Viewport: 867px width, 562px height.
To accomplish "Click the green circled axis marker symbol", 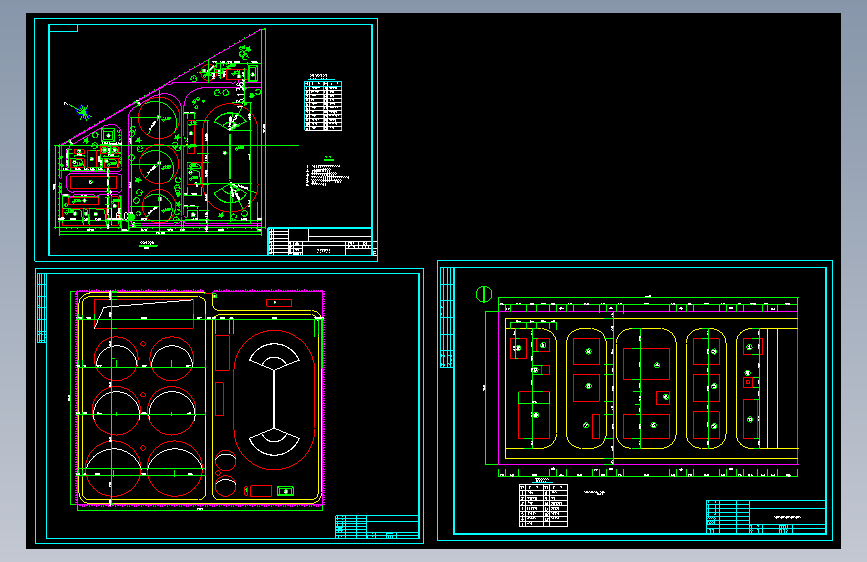I will click(x=484, y=294).
